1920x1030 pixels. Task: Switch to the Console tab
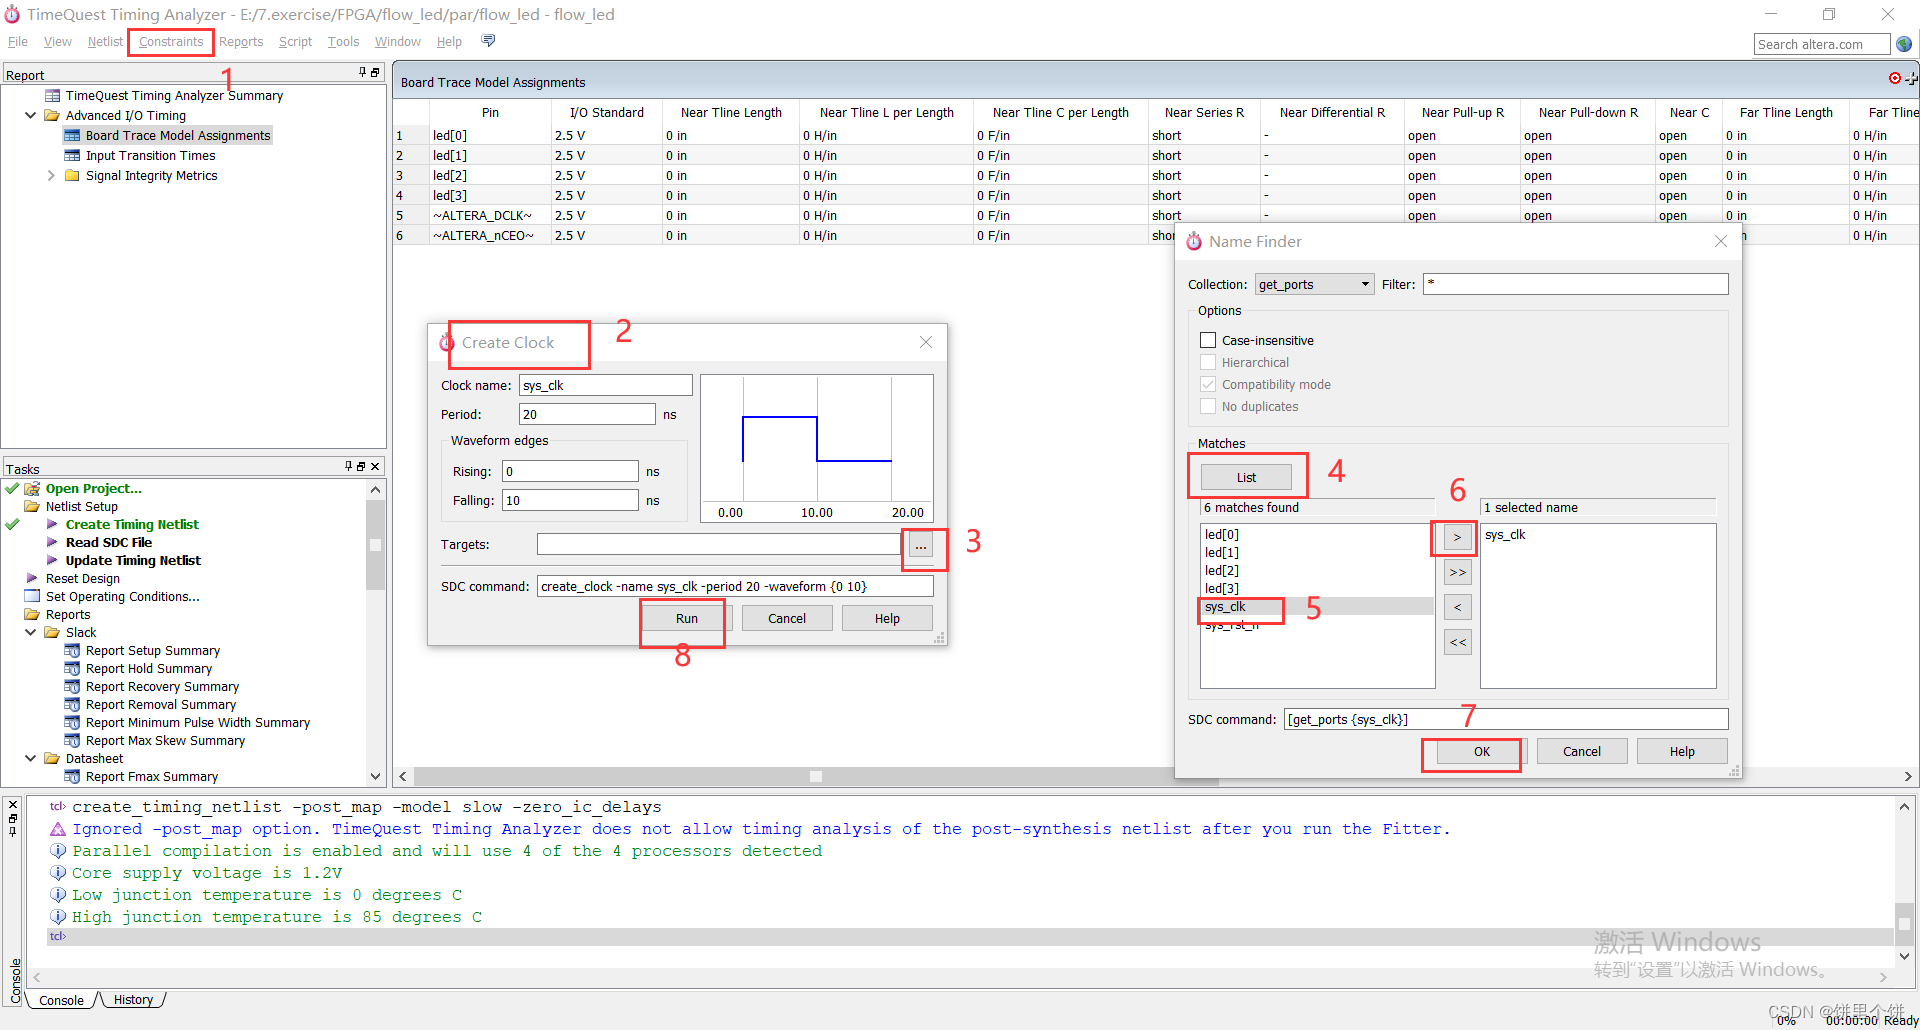(x=61, y=1000)
